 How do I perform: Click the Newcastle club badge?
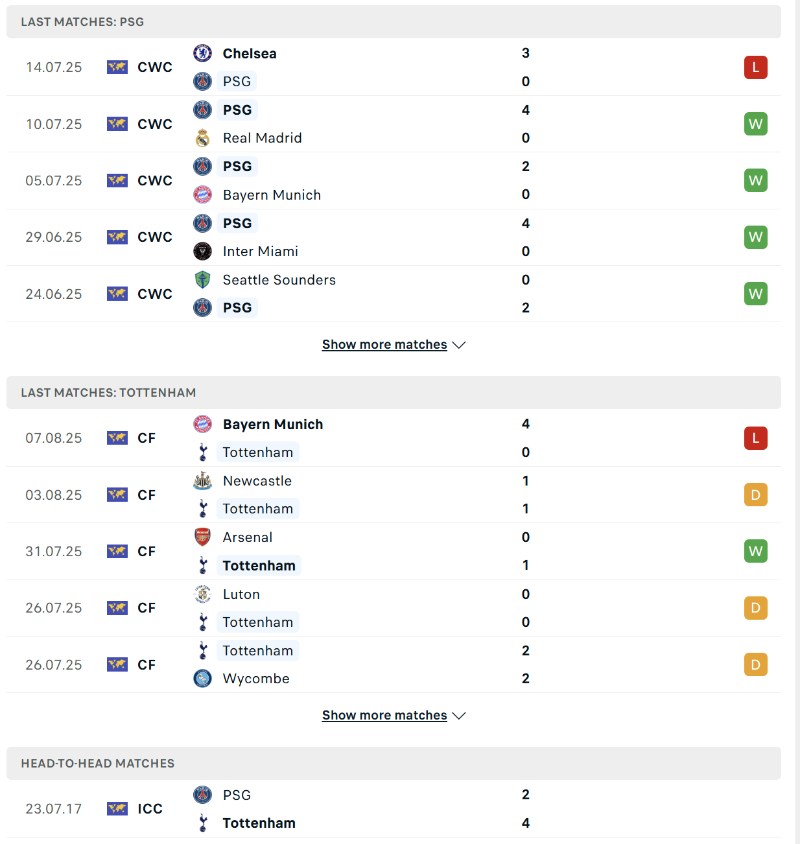click(204, 481)
